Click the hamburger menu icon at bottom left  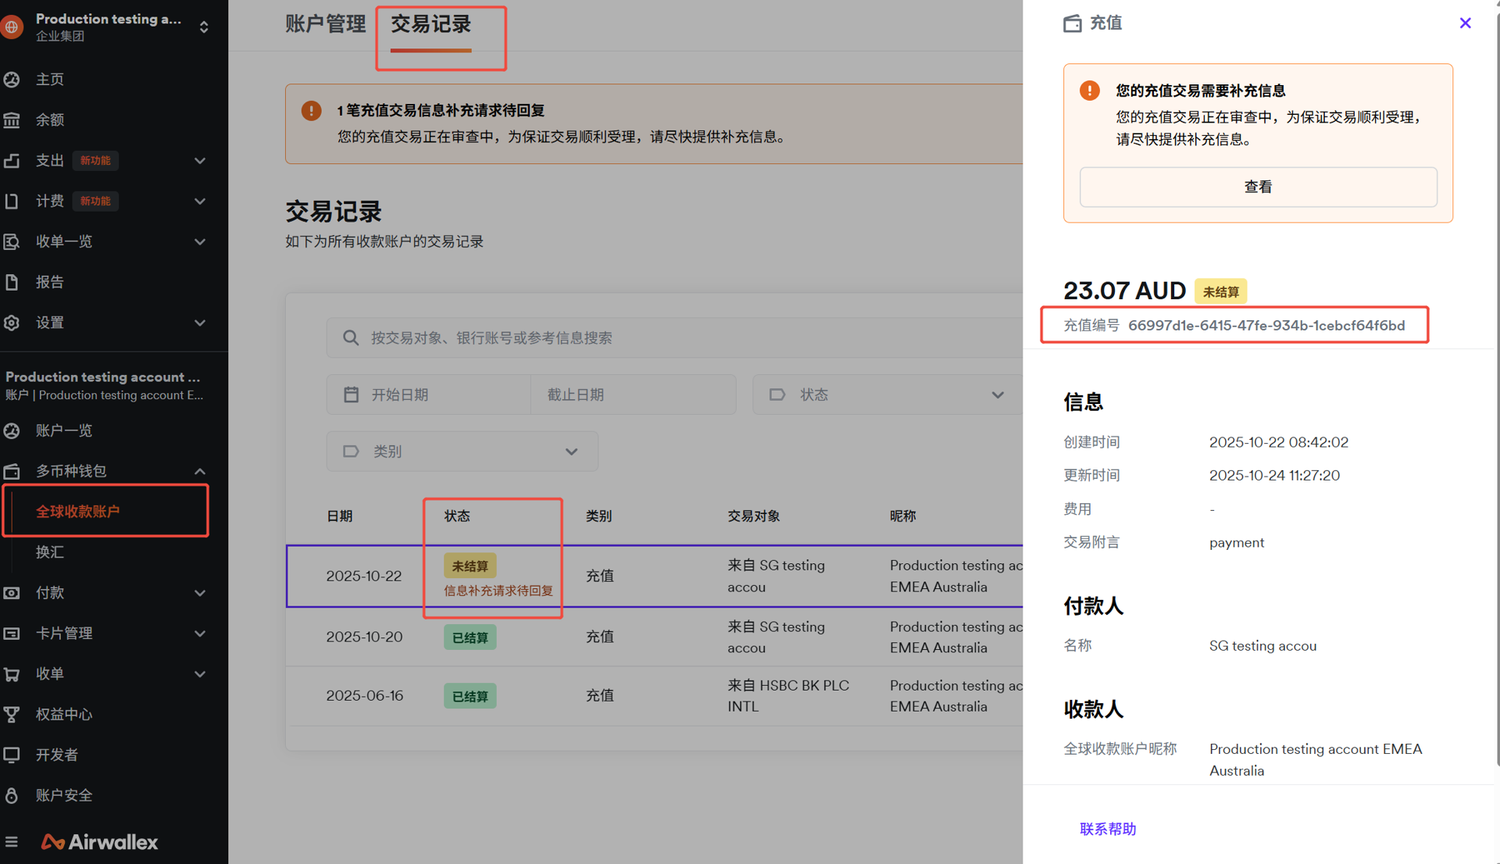[x=12, y=842]
